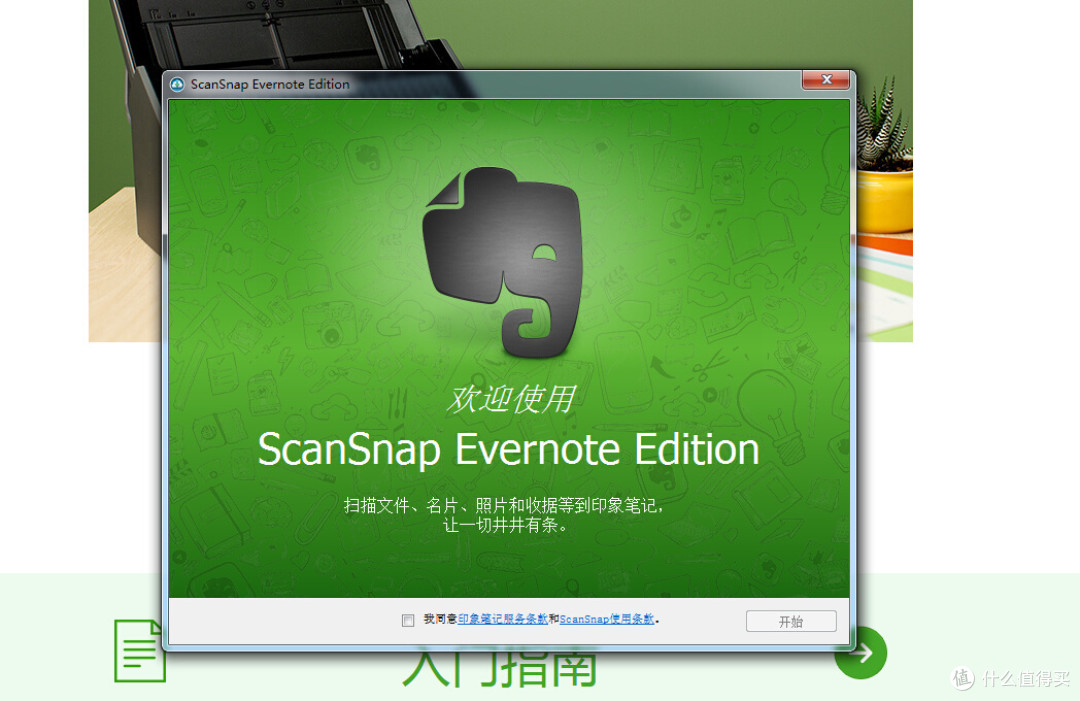Viewport: 1080px width, 701px height.
Task: Close the ScanSnap Evernote Edition dialog
Action: (x=826, y=80)
